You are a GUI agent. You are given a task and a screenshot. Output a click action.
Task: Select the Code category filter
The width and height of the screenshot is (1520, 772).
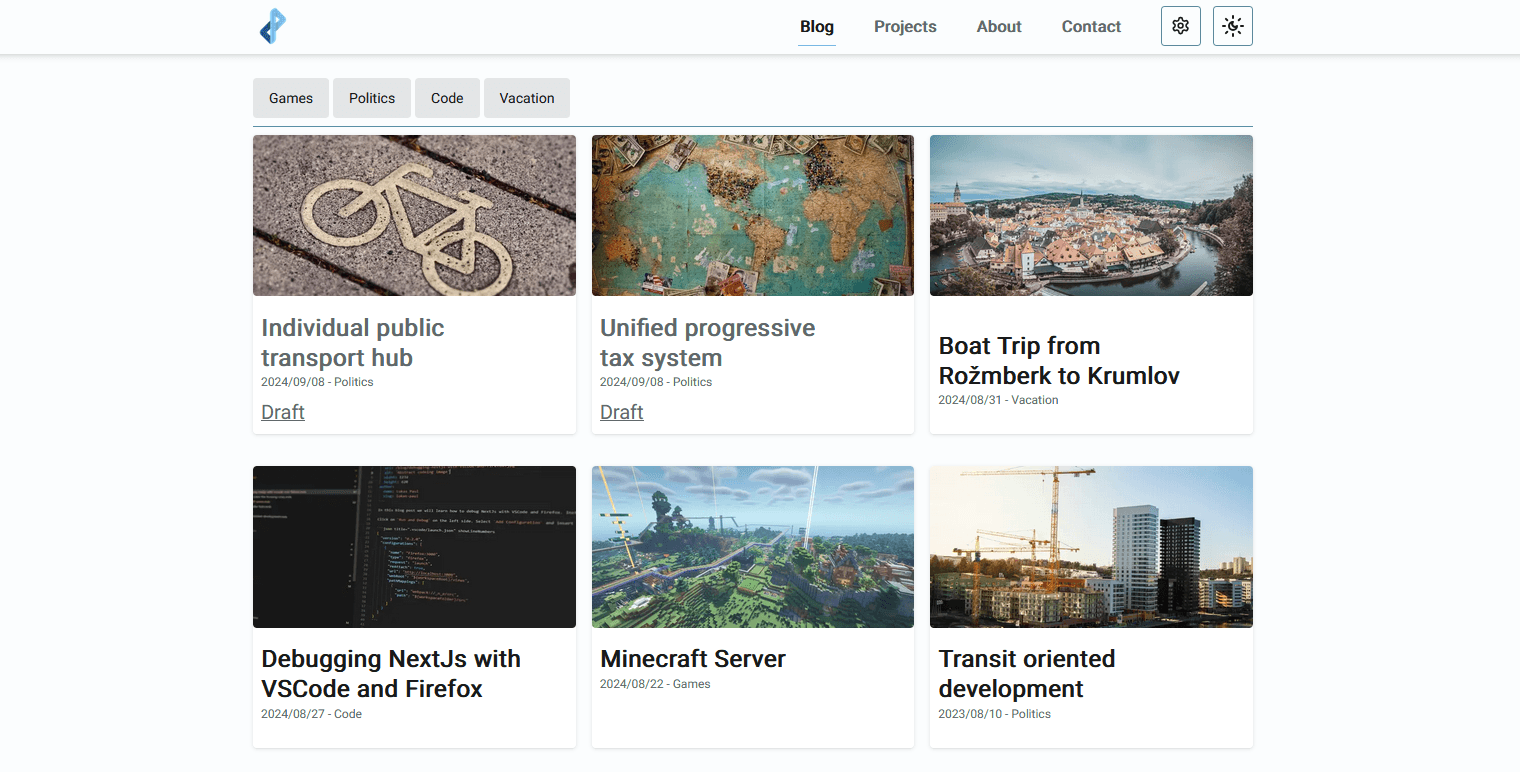(x=447, y=98)
